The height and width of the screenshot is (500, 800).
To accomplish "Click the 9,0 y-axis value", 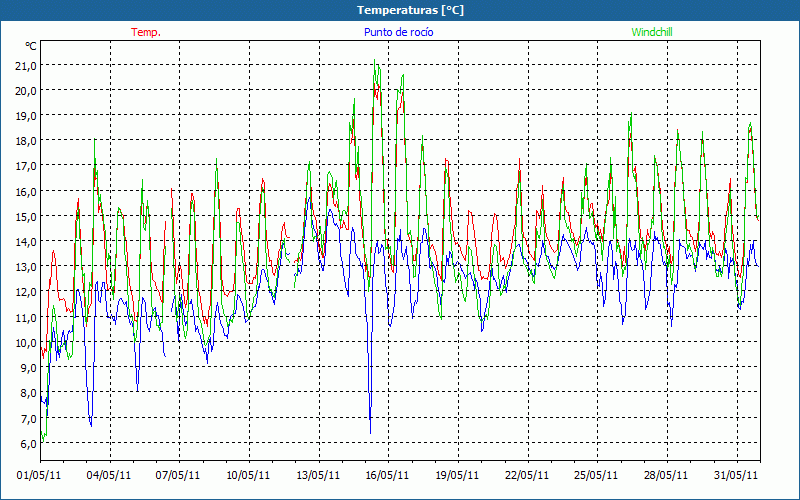I will [x=28, y=367].
